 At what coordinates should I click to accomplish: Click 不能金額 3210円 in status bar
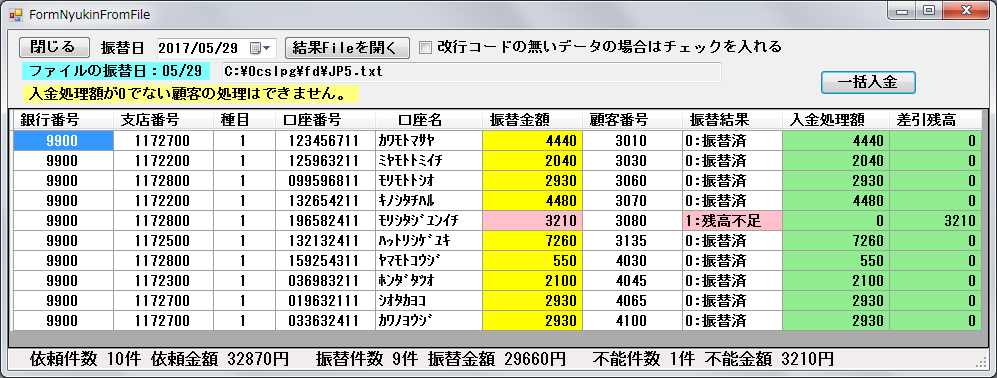(769, 359)
